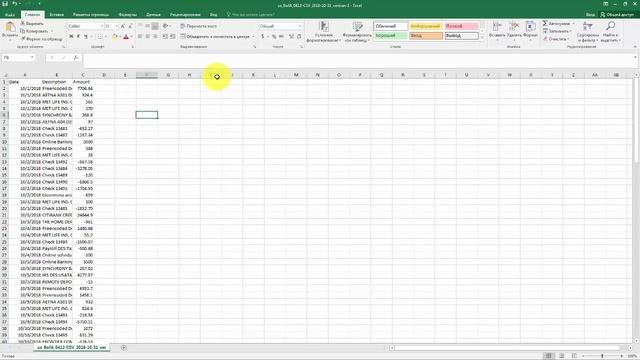The width and height of the screenshot is (640, 360).
Task: Apply the Хороший (Good) cell style
Action: point(391,36)
